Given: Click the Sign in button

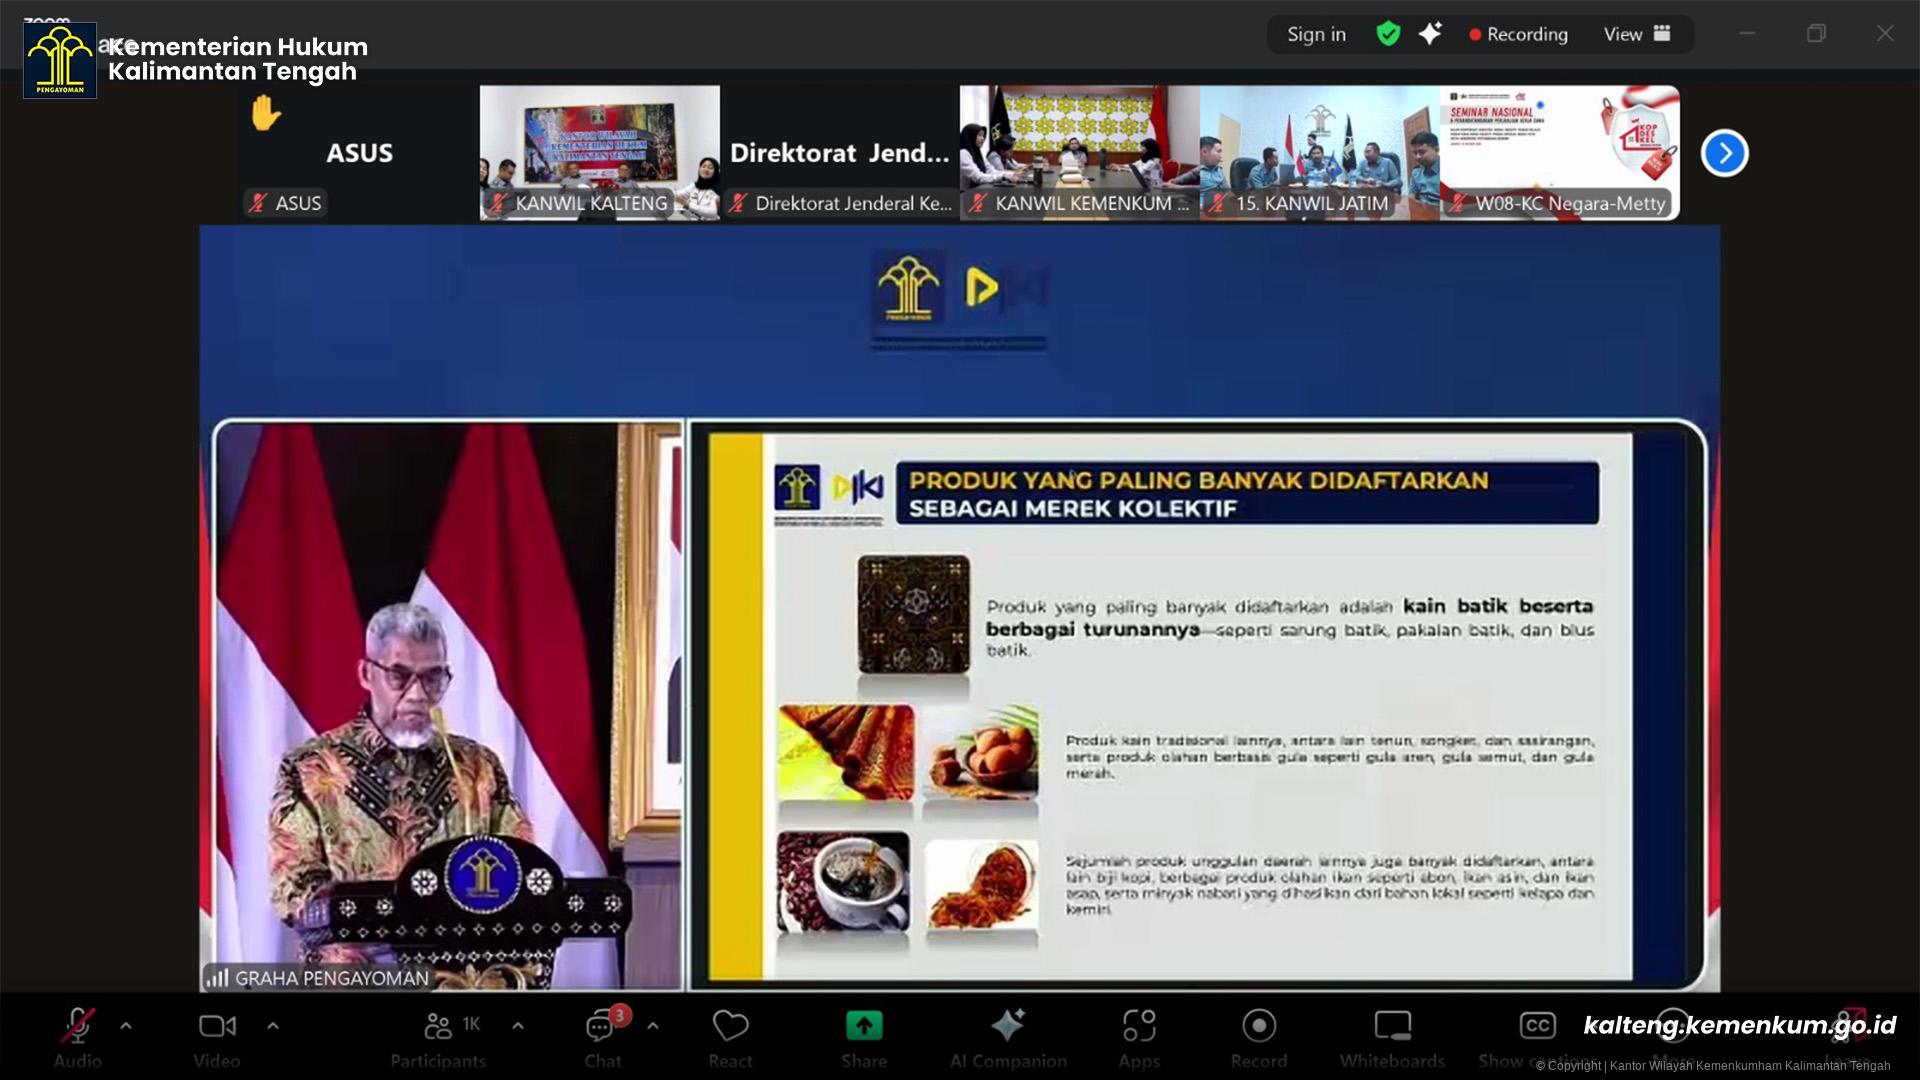Looking at the screenshot, I should click(1316, 34).
